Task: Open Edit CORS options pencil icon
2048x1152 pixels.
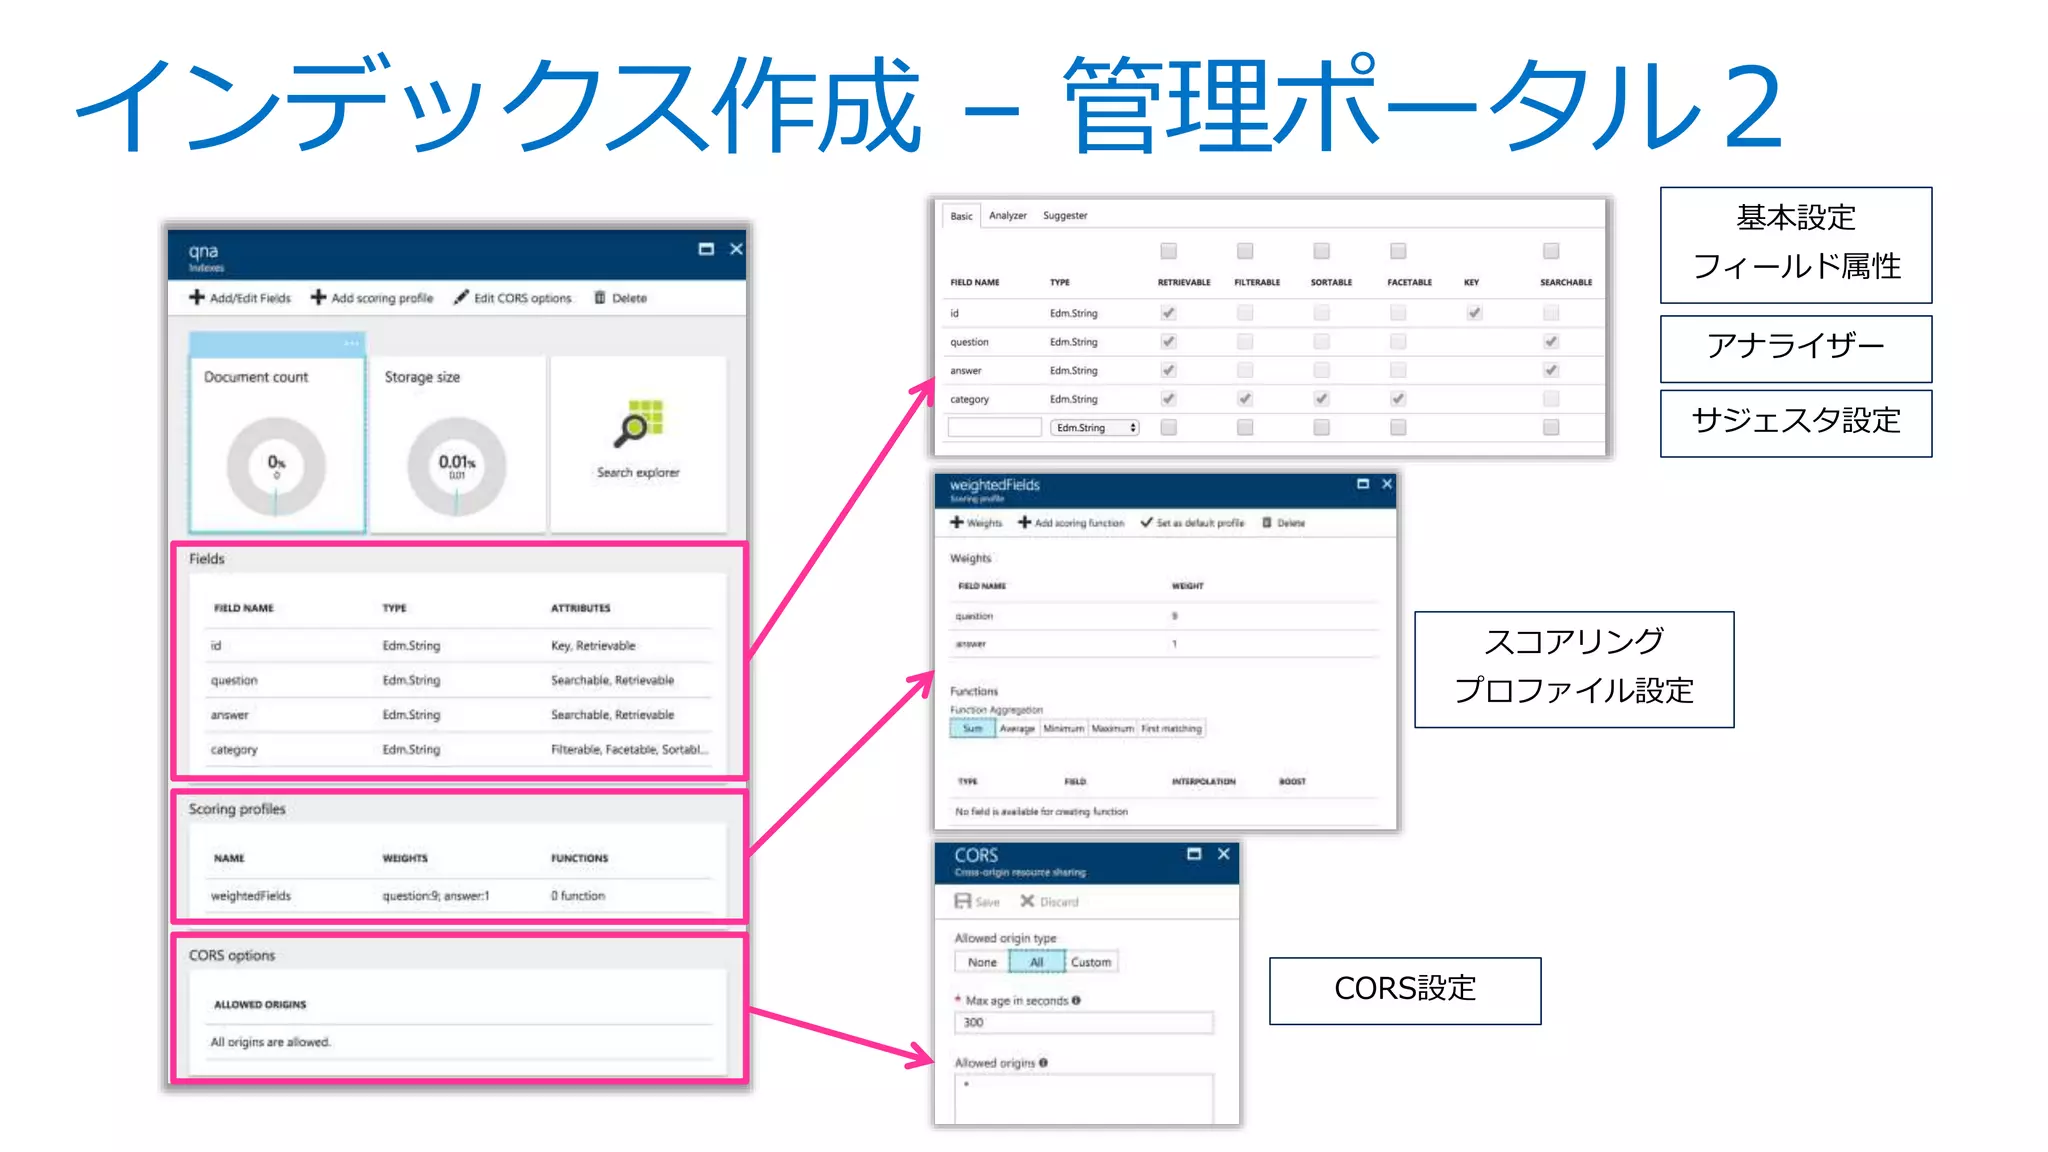Action: click(461, 298)
